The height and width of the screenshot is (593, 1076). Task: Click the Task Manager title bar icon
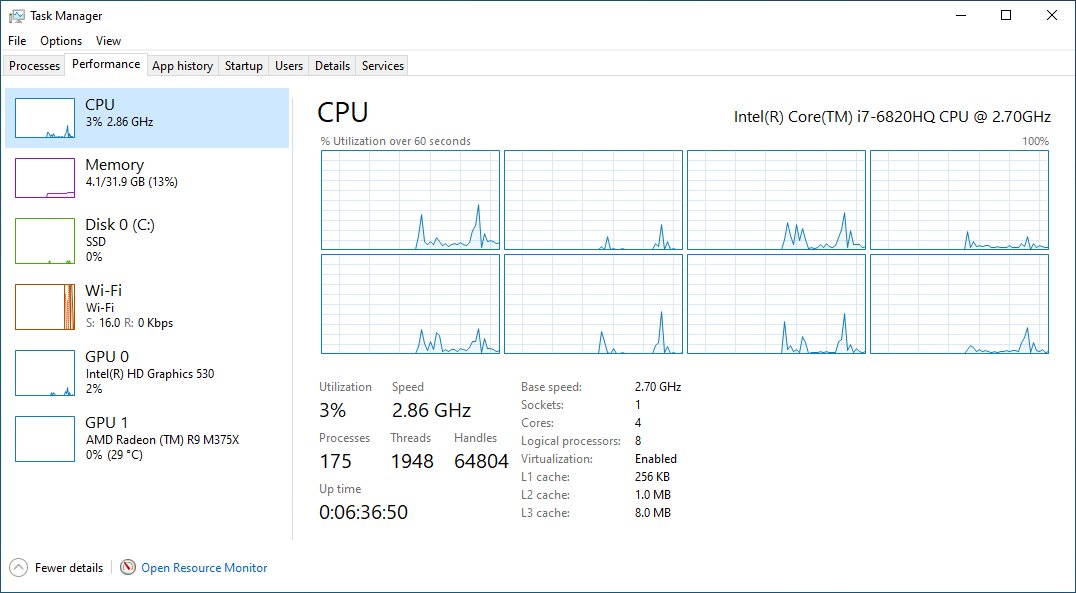point(17,16)
